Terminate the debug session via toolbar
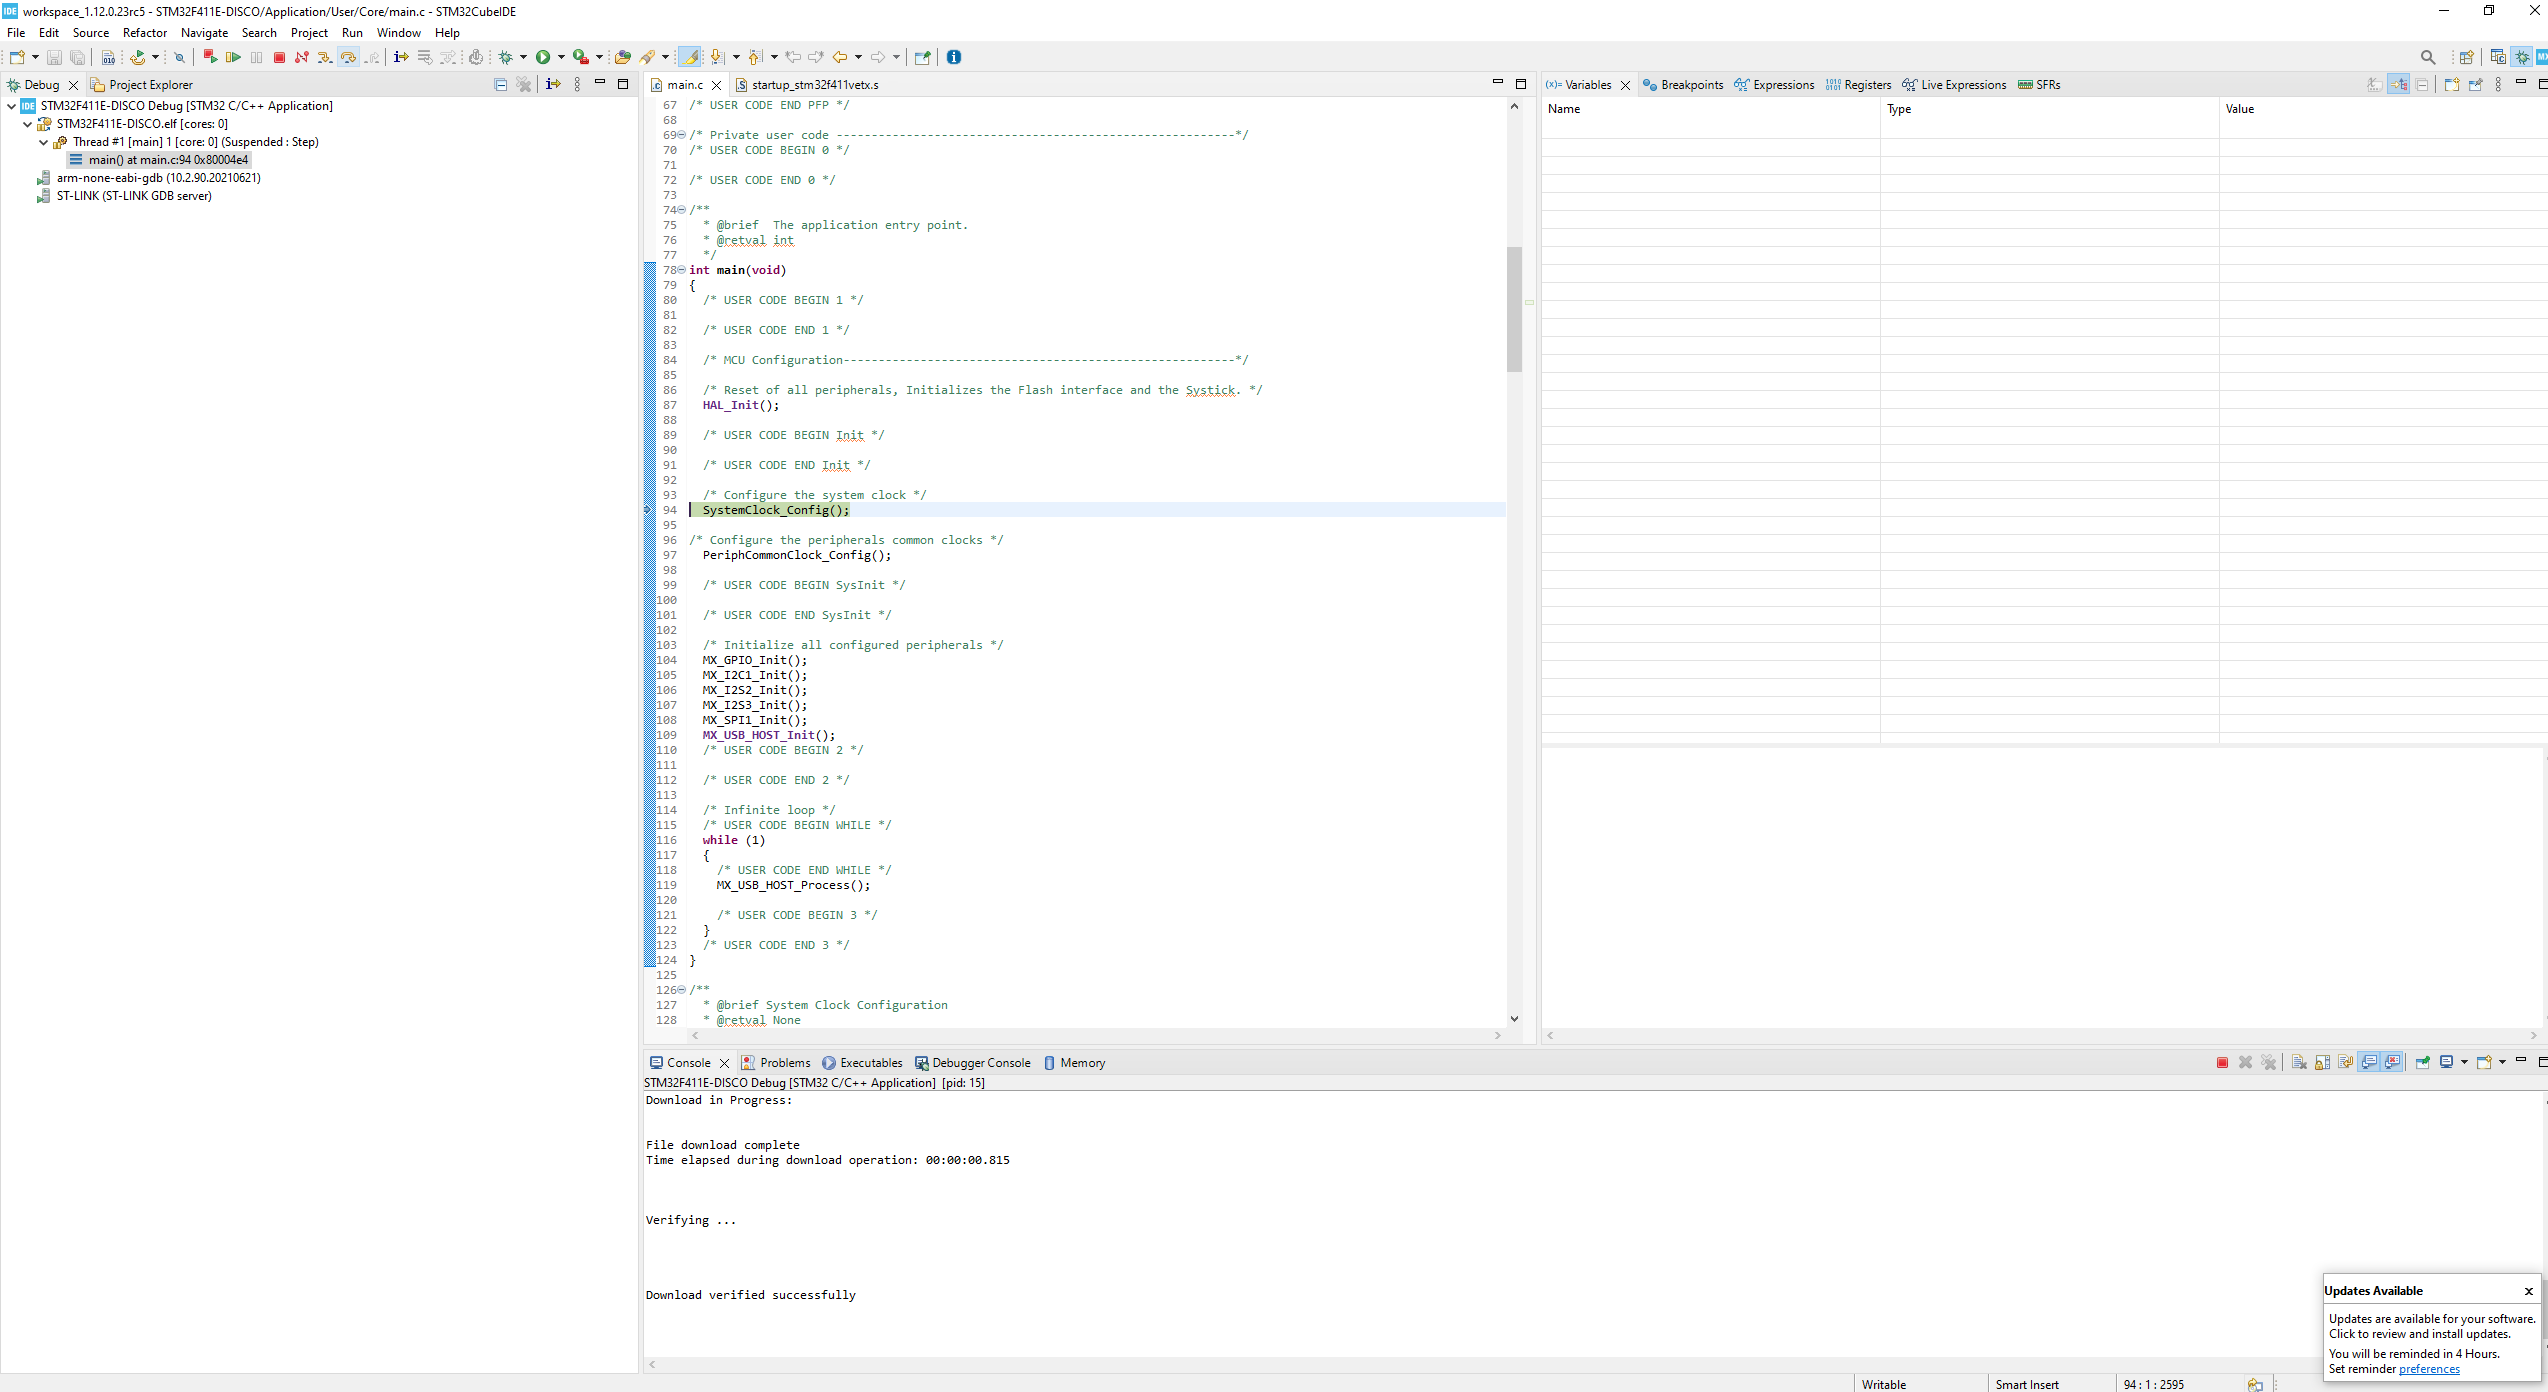The height and width of the screenshot is (1392, 2548). pyautogui.click(x=279, y=57)
